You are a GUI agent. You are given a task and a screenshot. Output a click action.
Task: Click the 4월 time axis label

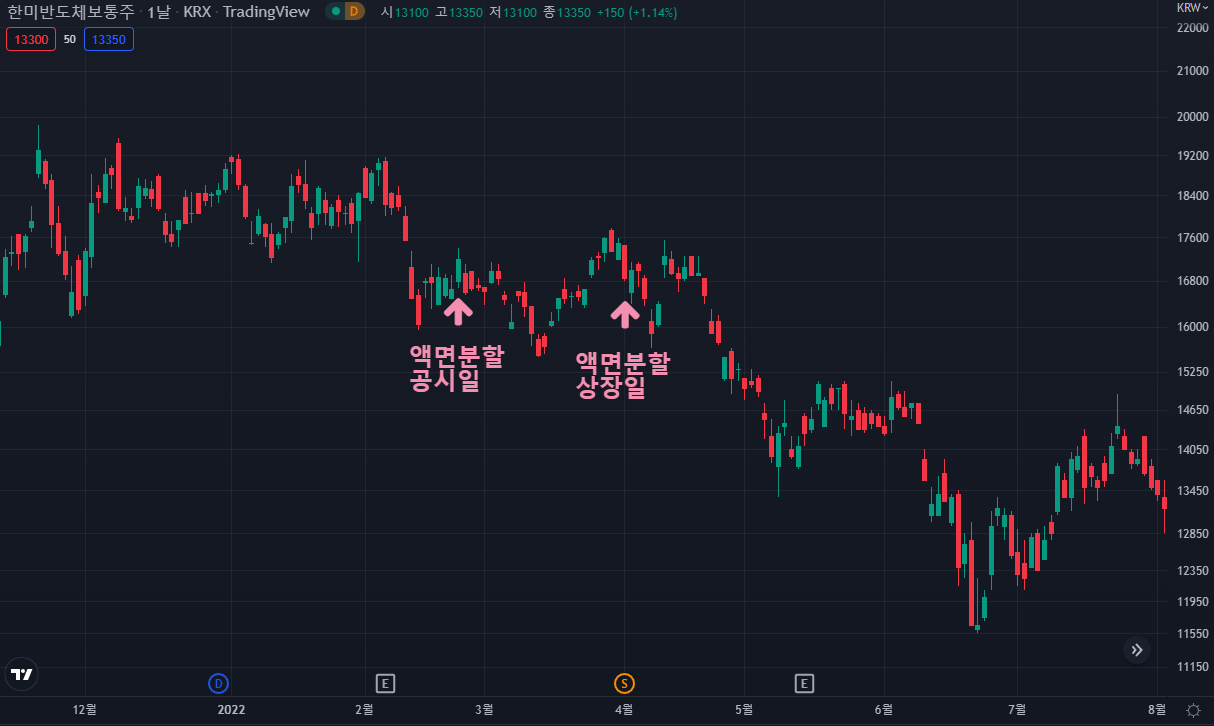pos(624,709)
